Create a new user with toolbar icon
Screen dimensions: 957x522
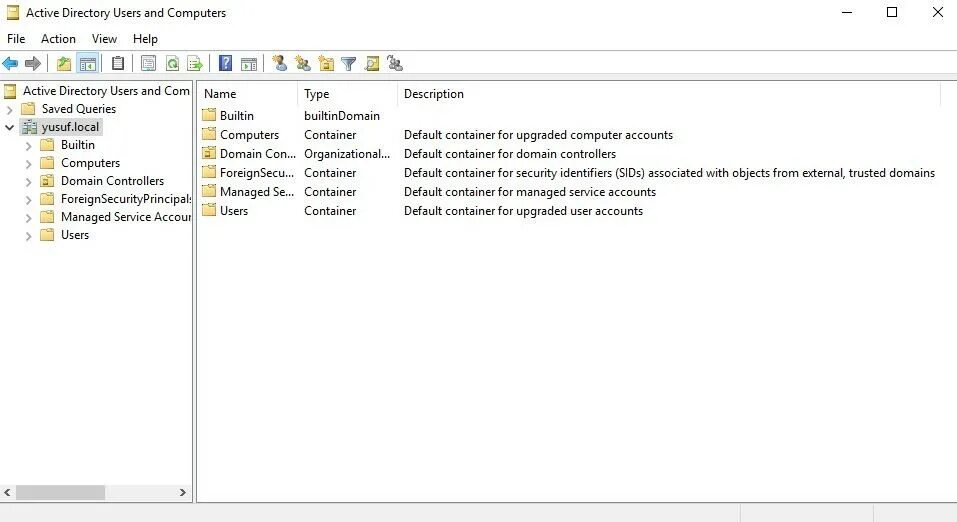(x=280, y=63)
